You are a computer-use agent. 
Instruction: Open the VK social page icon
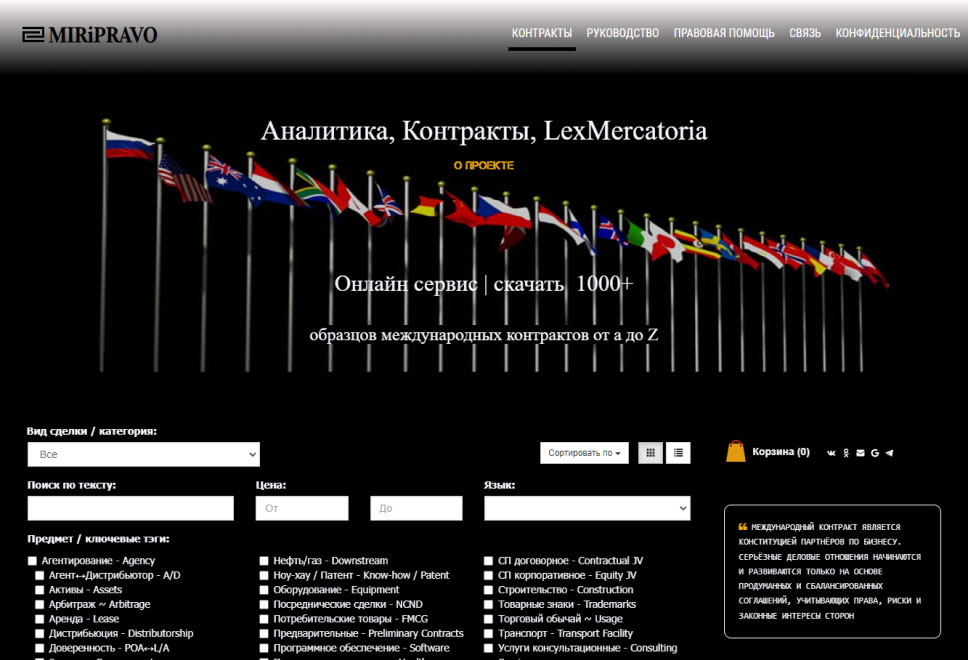(832, 453)
